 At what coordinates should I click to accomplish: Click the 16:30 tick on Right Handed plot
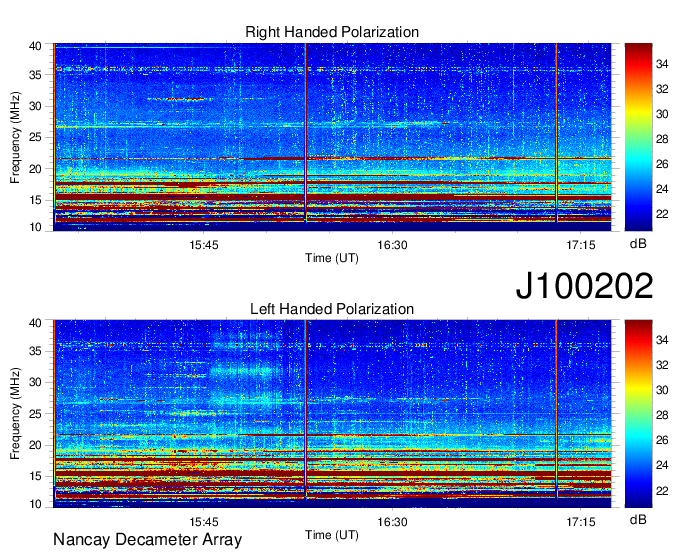coord(392,245)
